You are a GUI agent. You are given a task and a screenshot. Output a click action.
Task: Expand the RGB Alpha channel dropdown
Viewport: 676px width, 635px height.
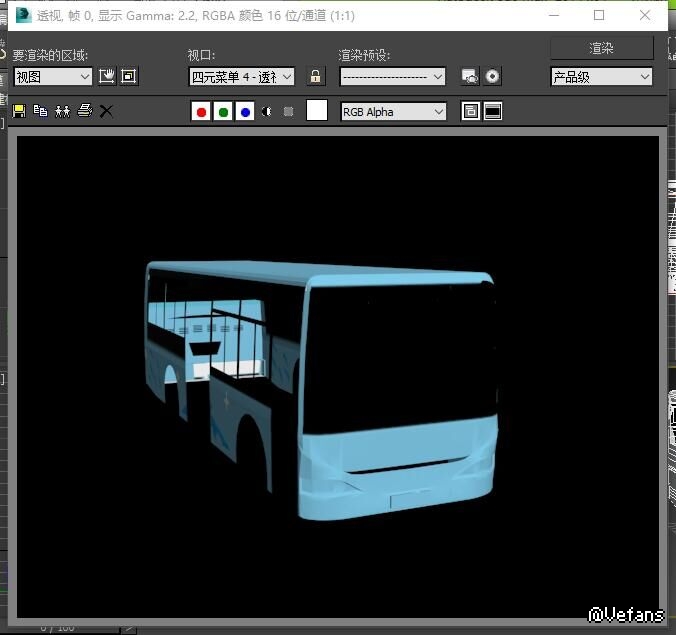coord(393,112)
